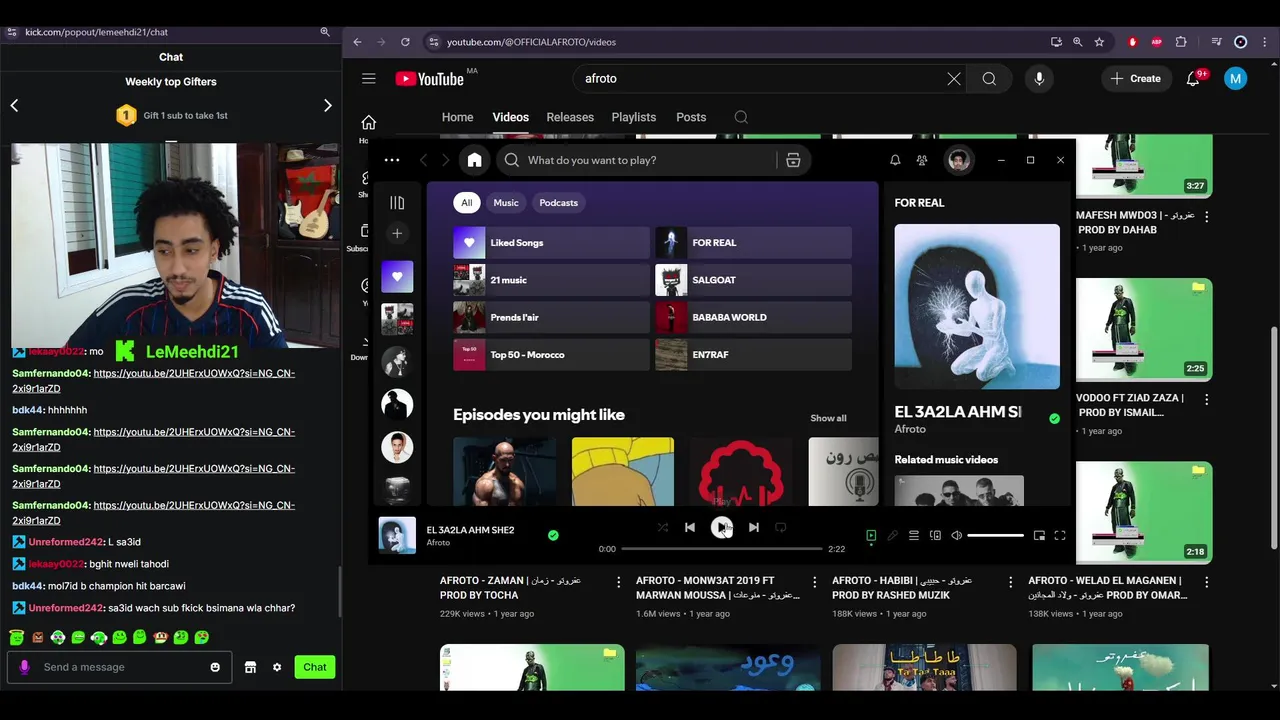
Task: Switch to YouTube channel Home tab
Action: [x=457, y=117]
